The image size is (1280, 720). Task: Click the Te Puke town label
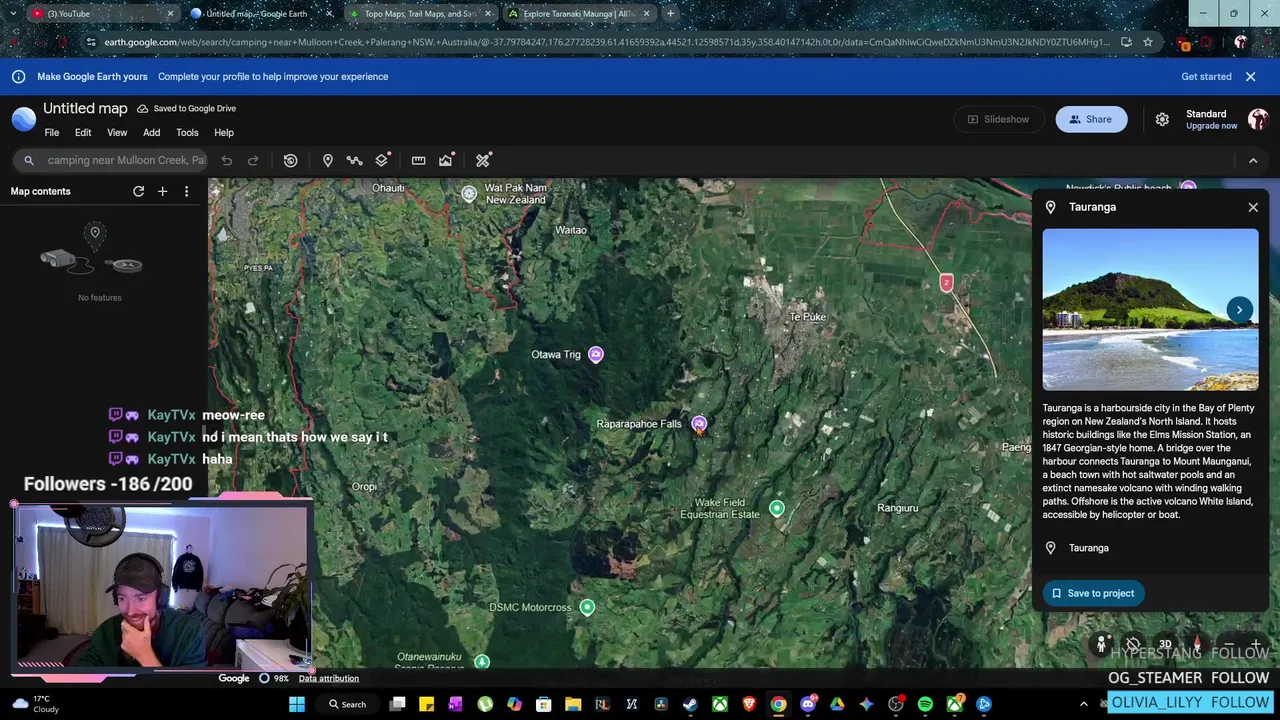(x=808, y=317)
